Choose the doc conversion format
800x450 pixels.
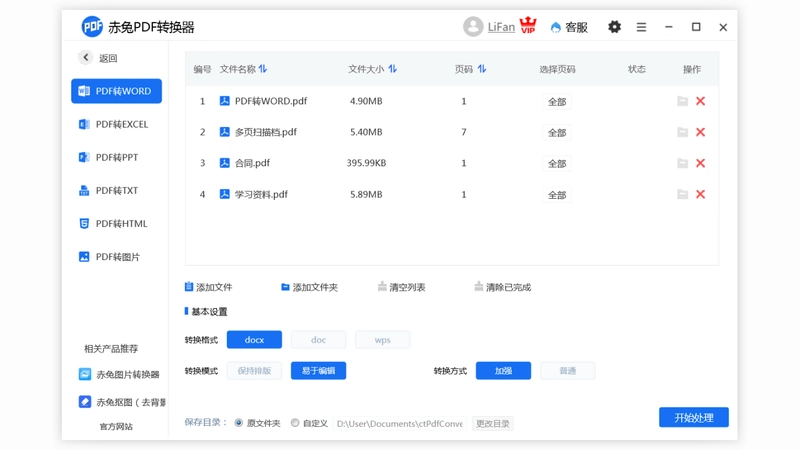tap(318, 340)
